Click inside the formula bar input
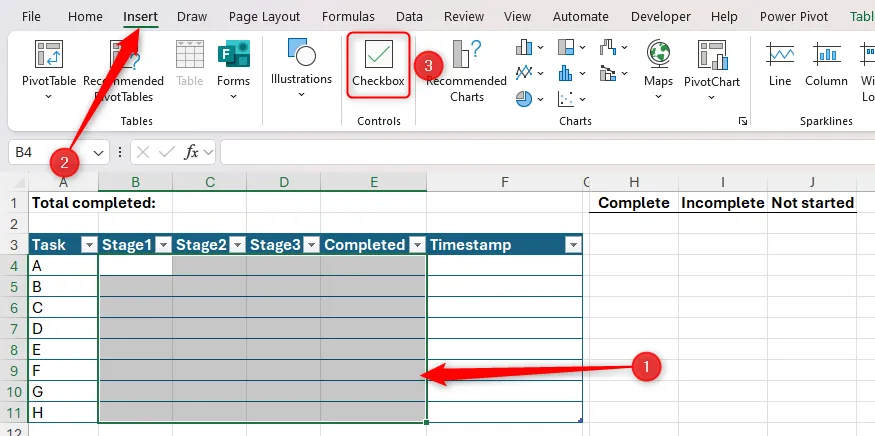Viewport: 875px width, 436px height. coord(540,152)
